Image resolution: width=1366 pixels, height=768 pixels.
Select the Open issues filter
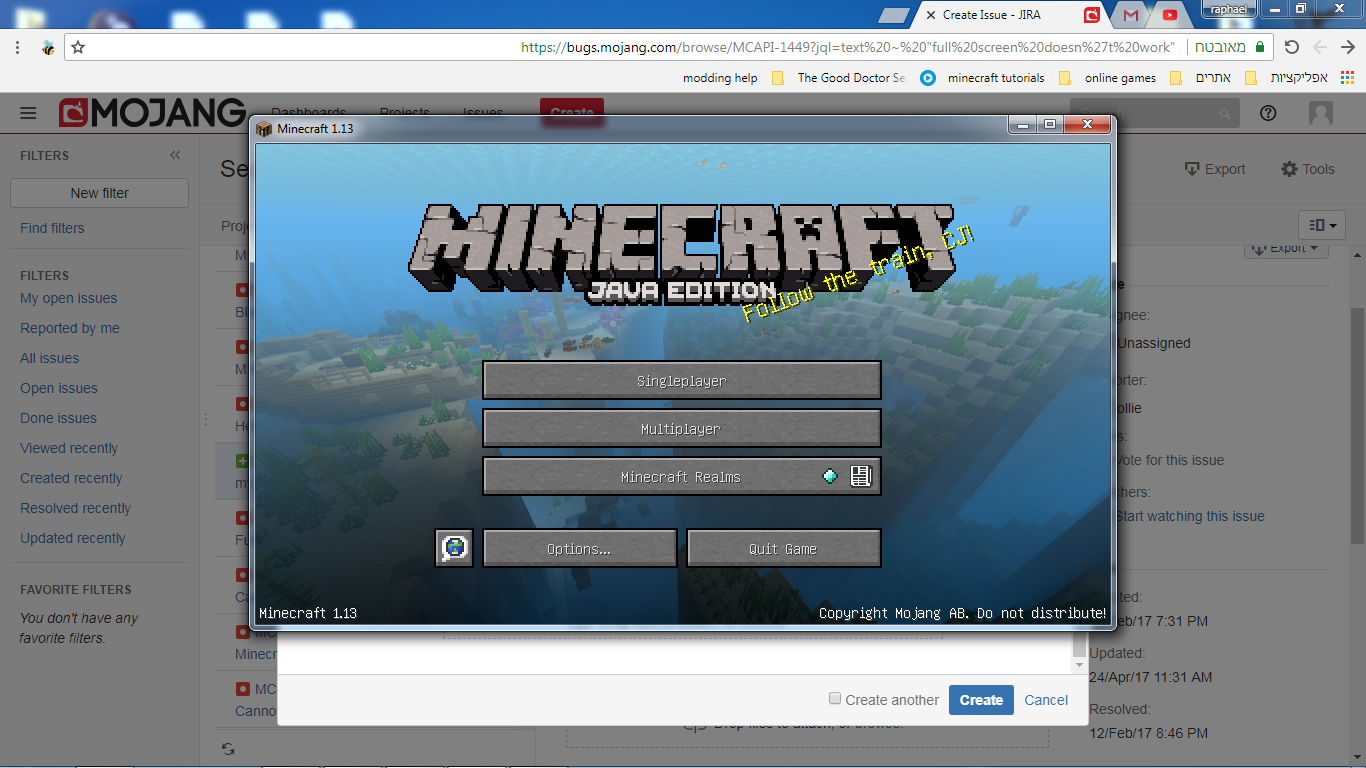[x=59, y=388]
